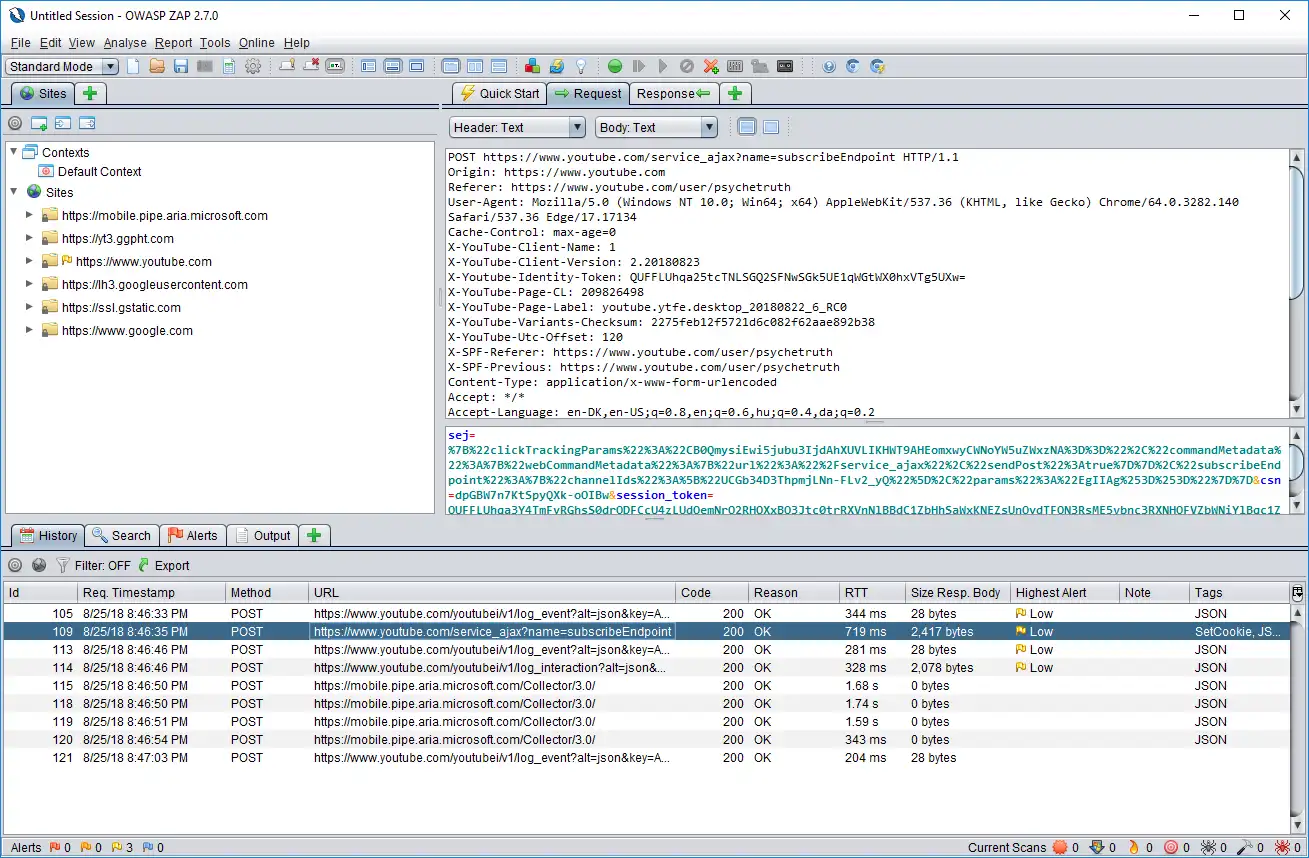Switch to the Alerts tab
The width and height of the screenshot is (1309, 858).
192,535
